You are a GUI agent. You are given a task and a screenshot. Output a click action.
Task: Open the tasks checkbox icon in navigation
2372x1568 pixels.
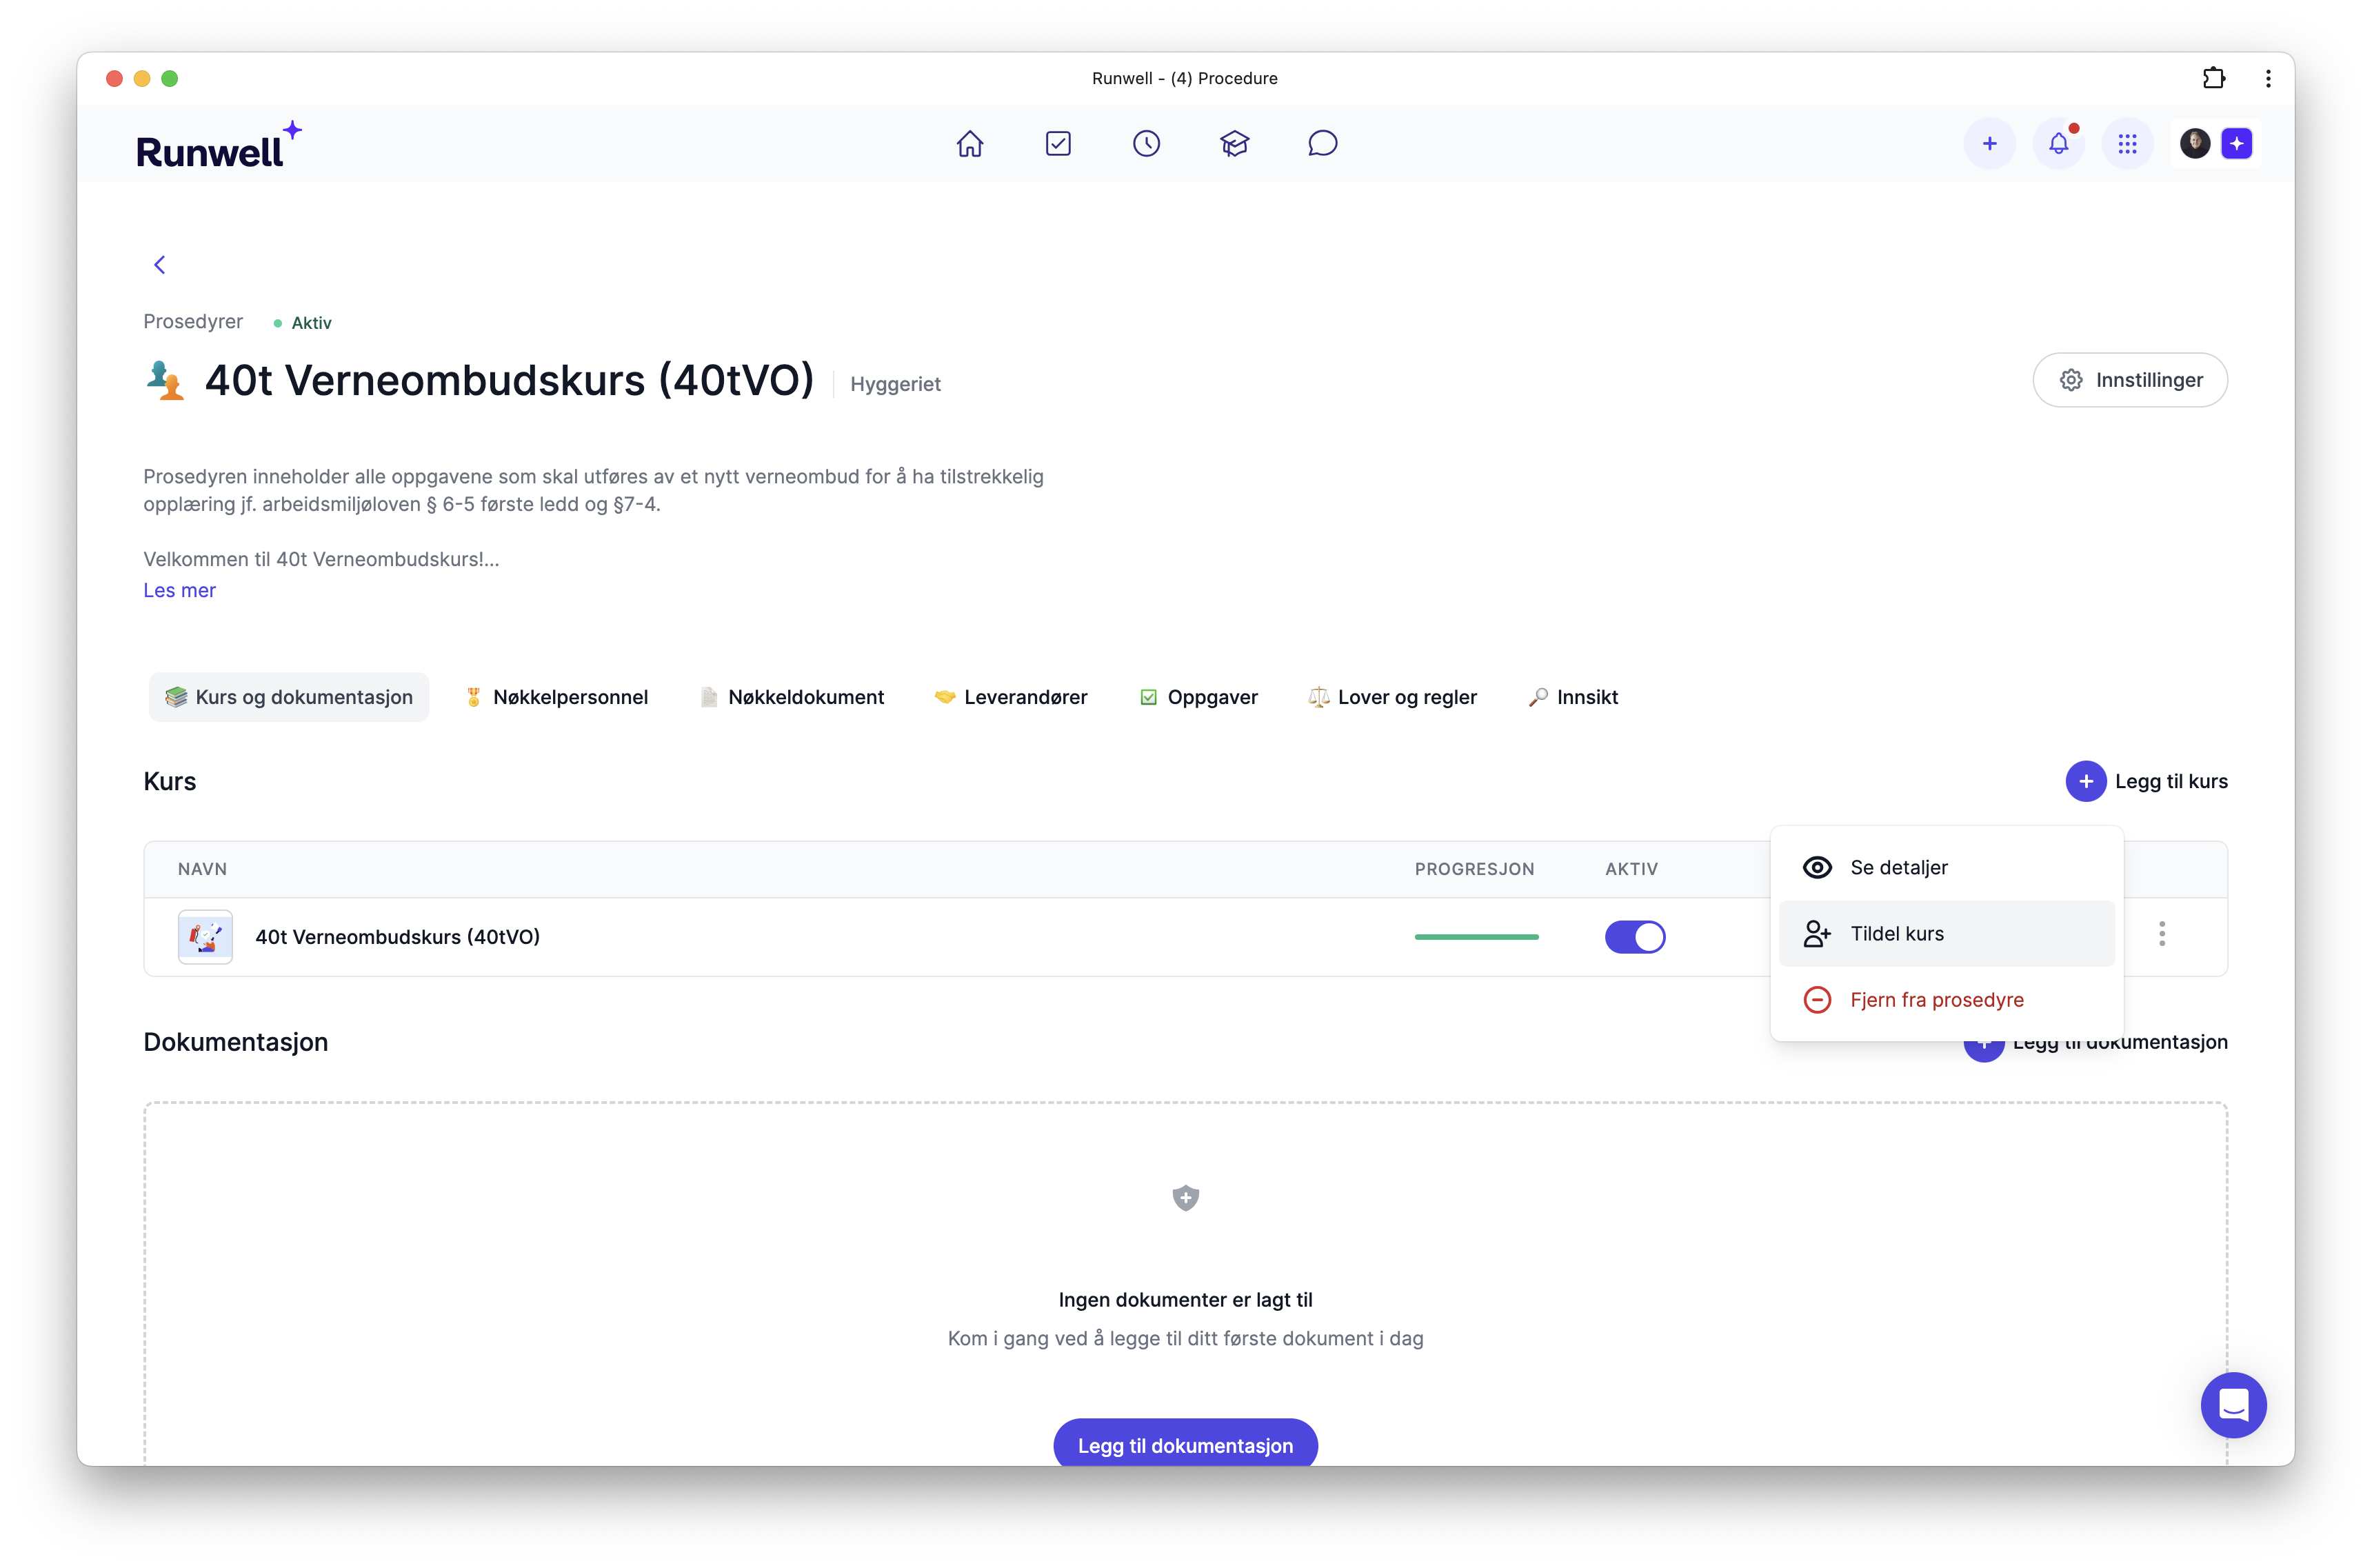click(1058, 144)
